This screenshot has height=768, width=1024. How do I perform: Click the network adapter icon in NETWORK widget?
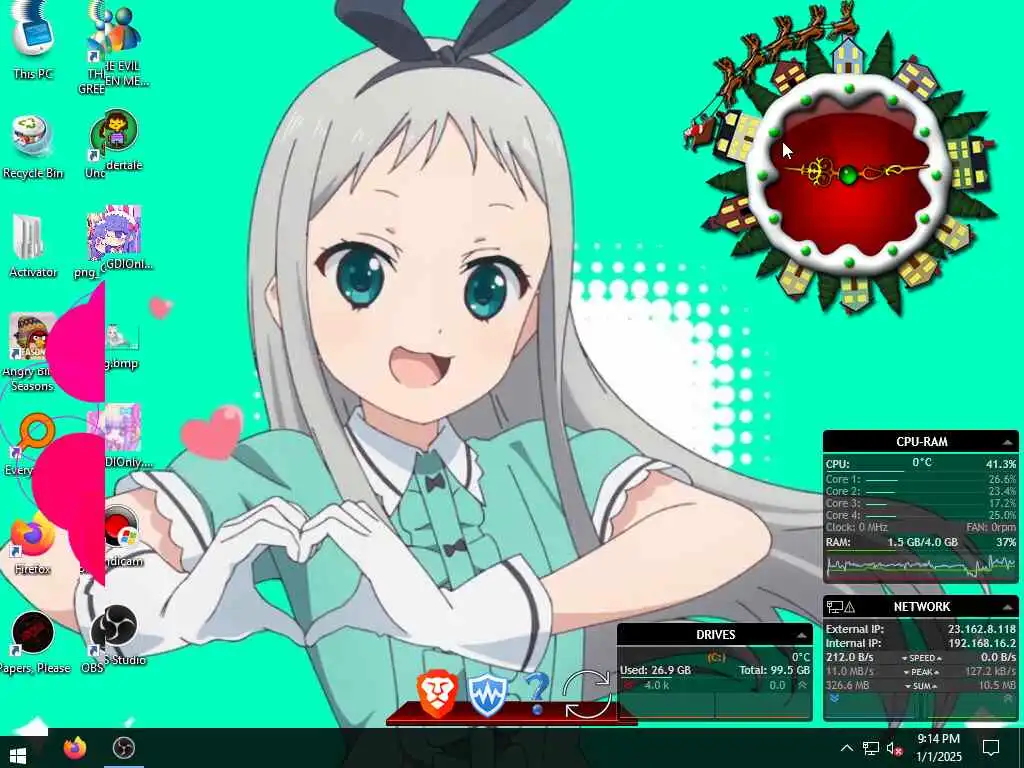(x=834, y=607)
